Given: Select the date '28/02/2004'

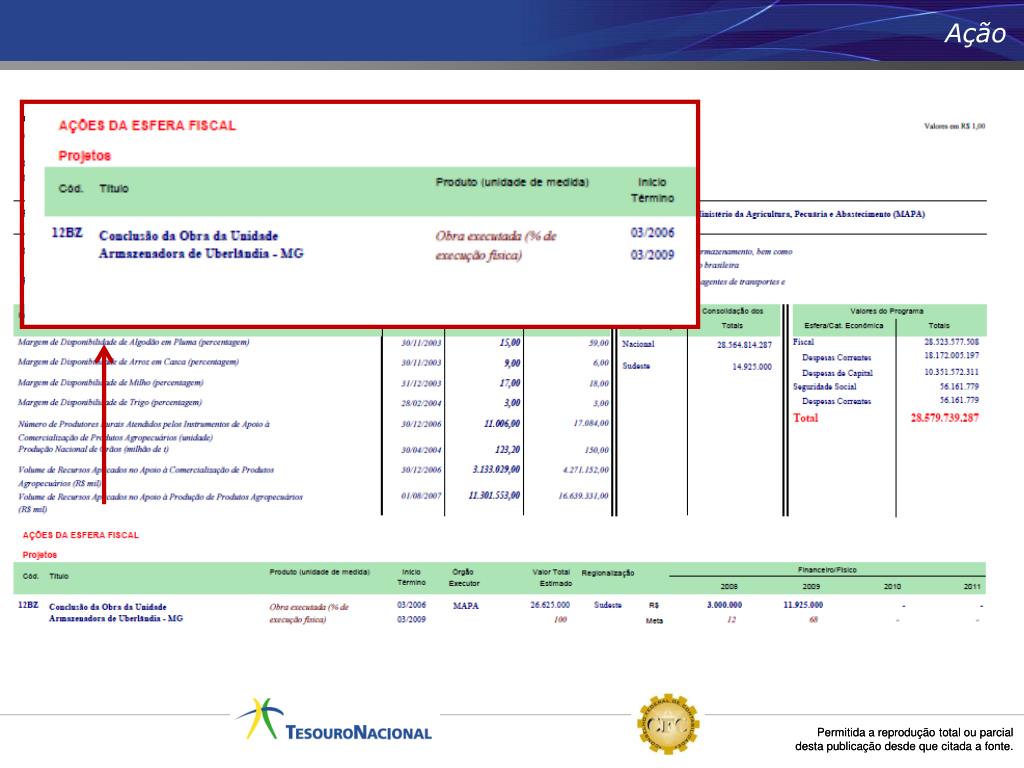Looking at the screenshot, I should [421, 404].
